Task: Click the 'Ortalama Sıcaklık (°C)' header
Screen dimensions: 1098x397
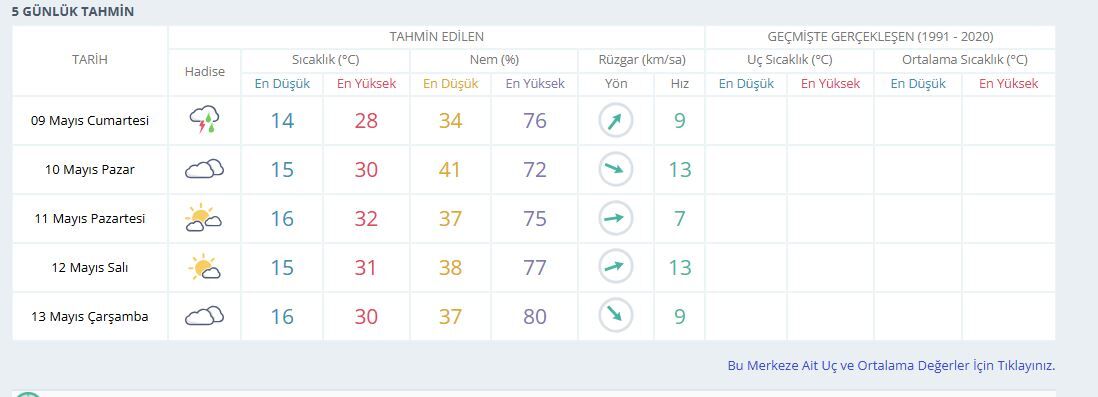Action: pos(964,60)
